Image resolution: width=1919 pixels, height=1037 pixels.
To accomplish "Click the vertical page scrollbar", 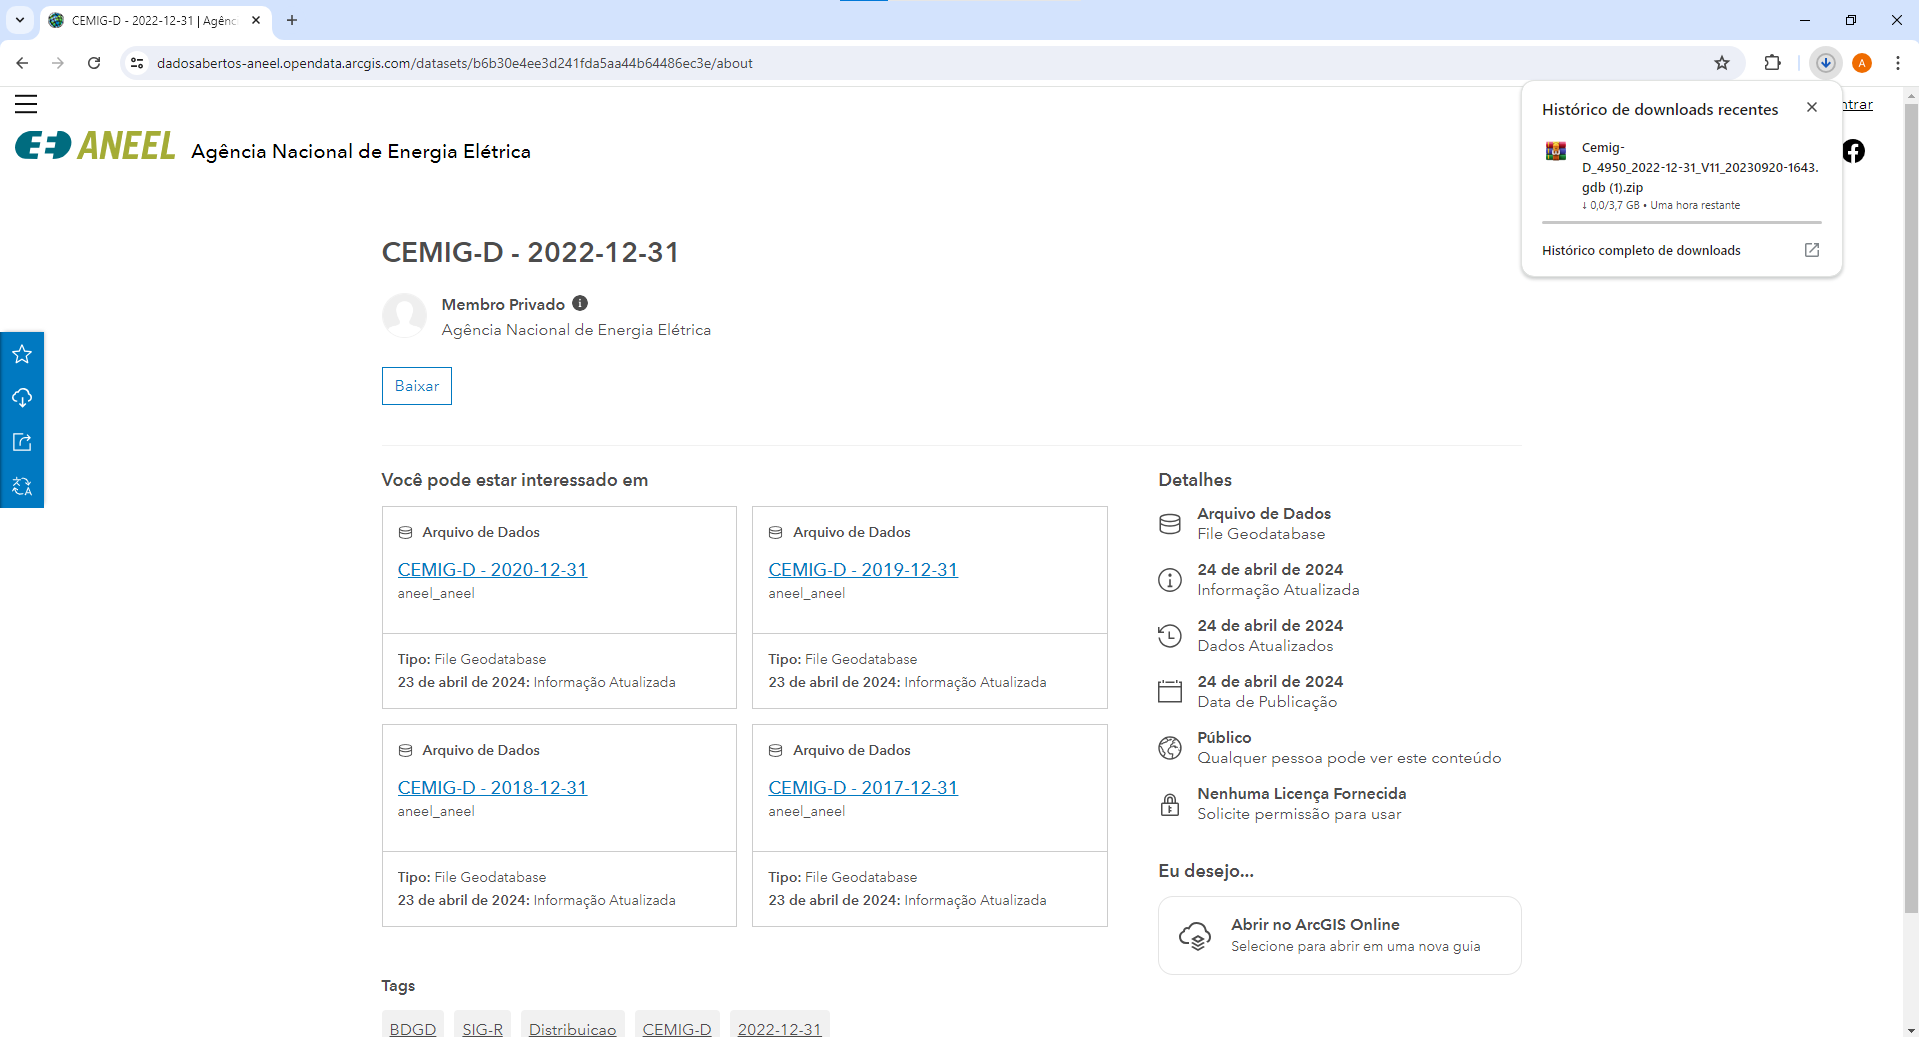I will pyautogui.click(x=1910, y=508).
